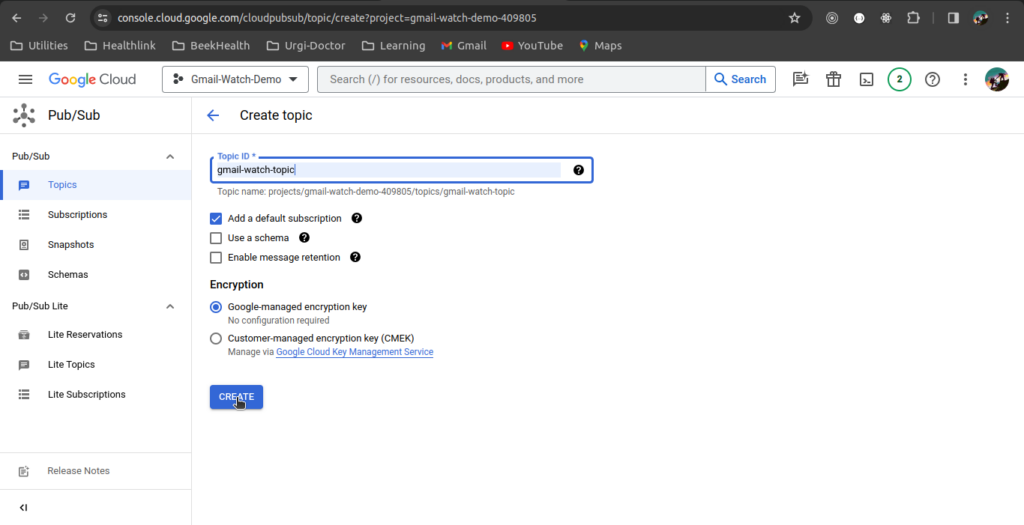Screen dimensions: 1024x525
Task: Open the Learning bookmark folder
Action: [393, 46]
